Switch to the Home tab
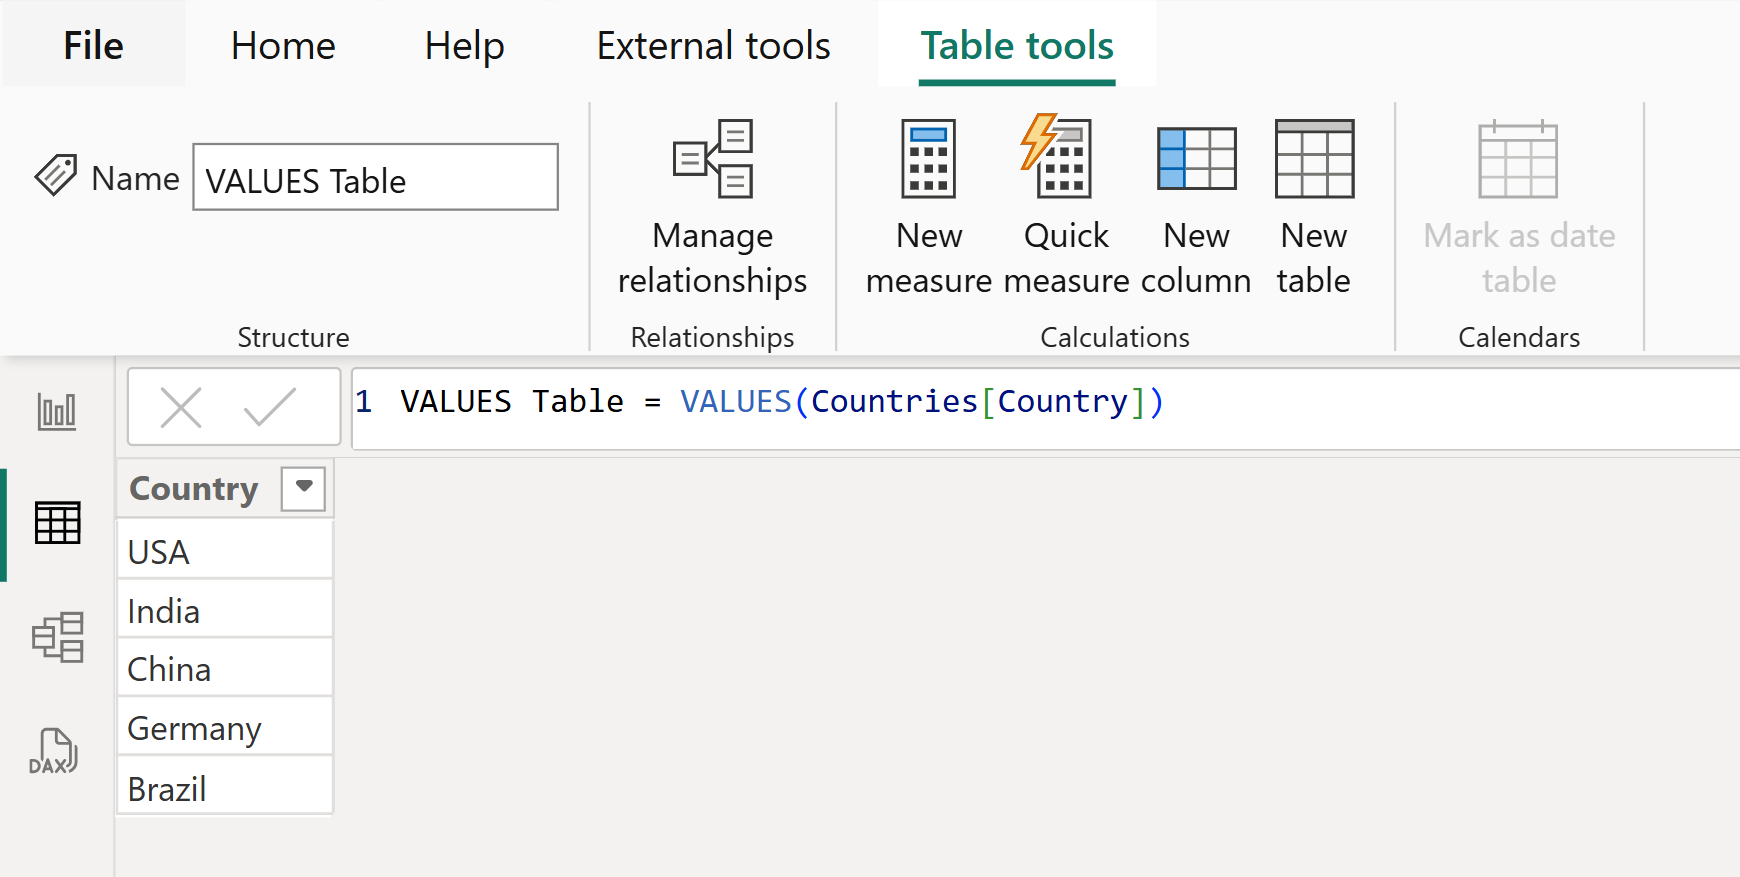Viewport: 1740px width, 877px height. point(283,46)
